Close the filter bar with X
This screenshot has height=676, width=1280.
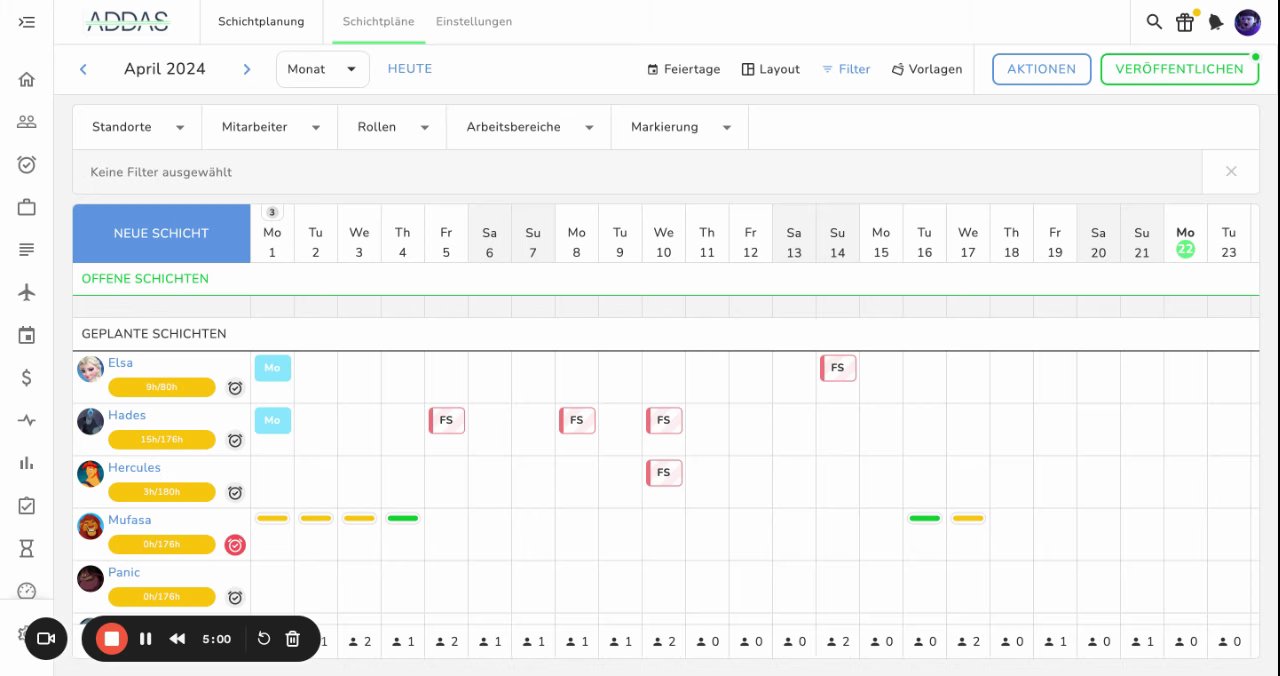tap(1231, 172)
